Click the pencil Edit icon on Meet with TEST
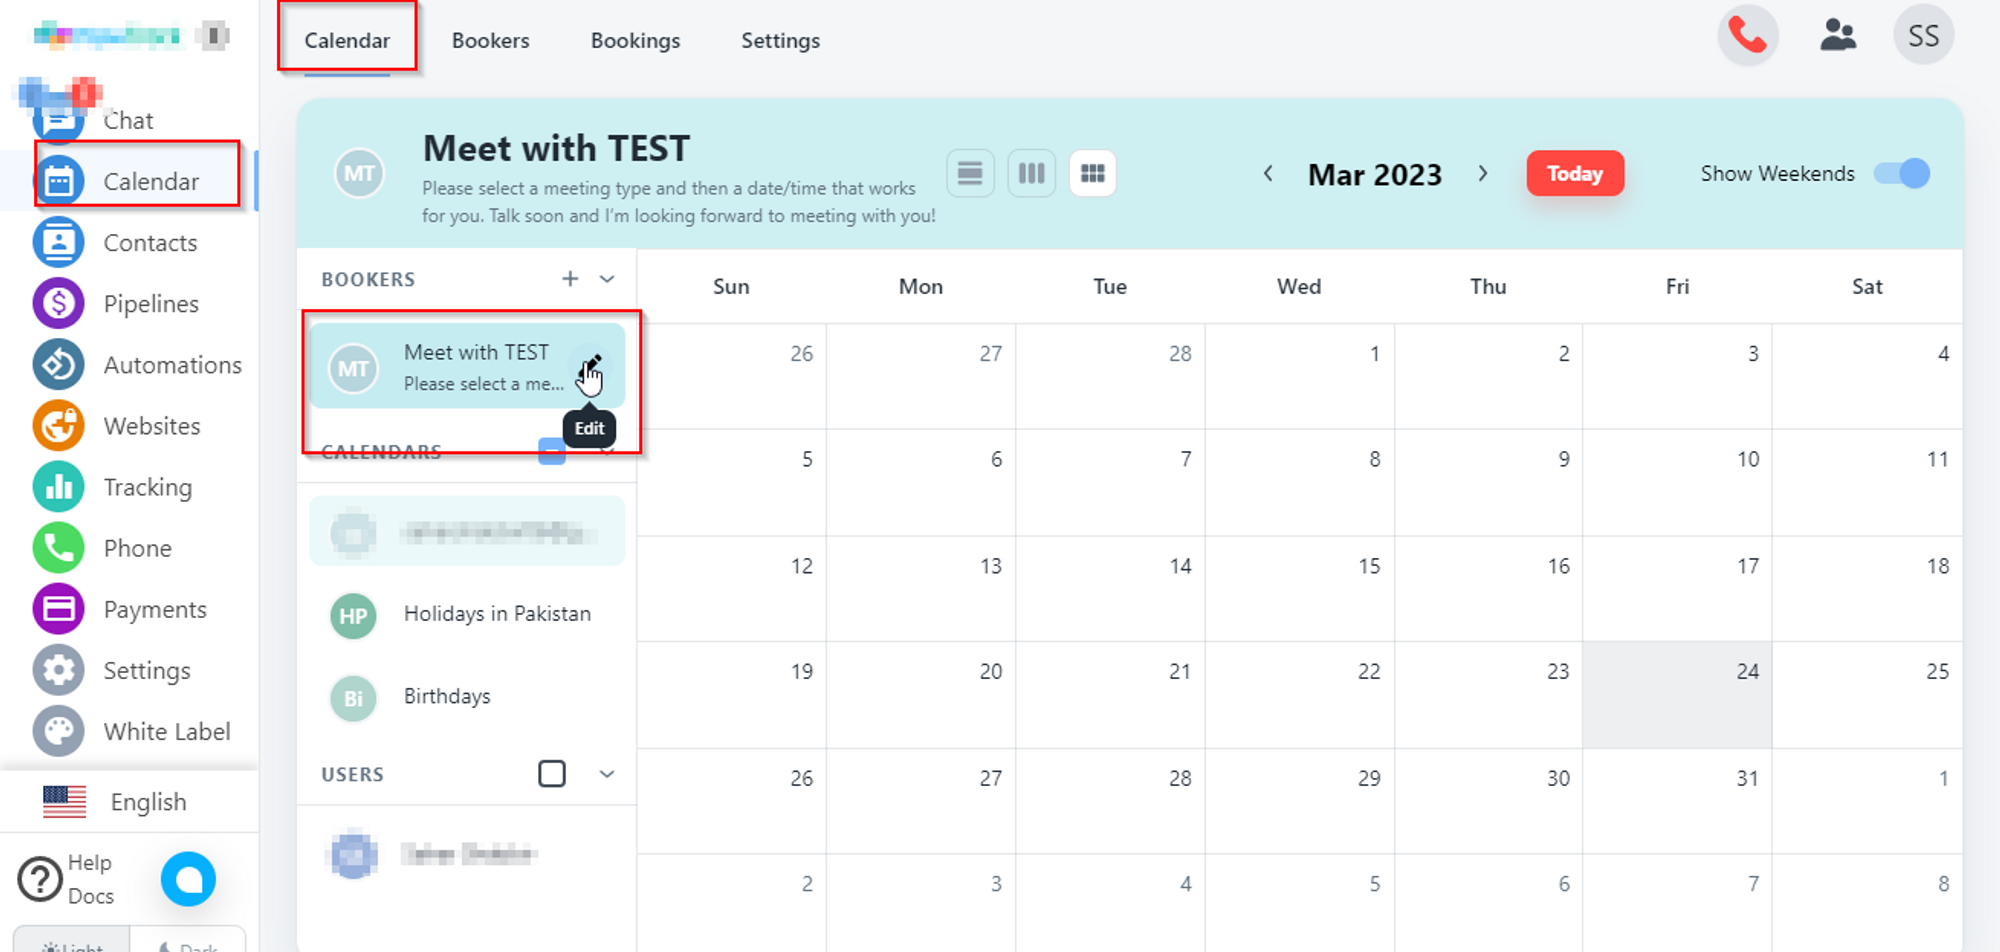The image size is (2000, 952). 591,364
